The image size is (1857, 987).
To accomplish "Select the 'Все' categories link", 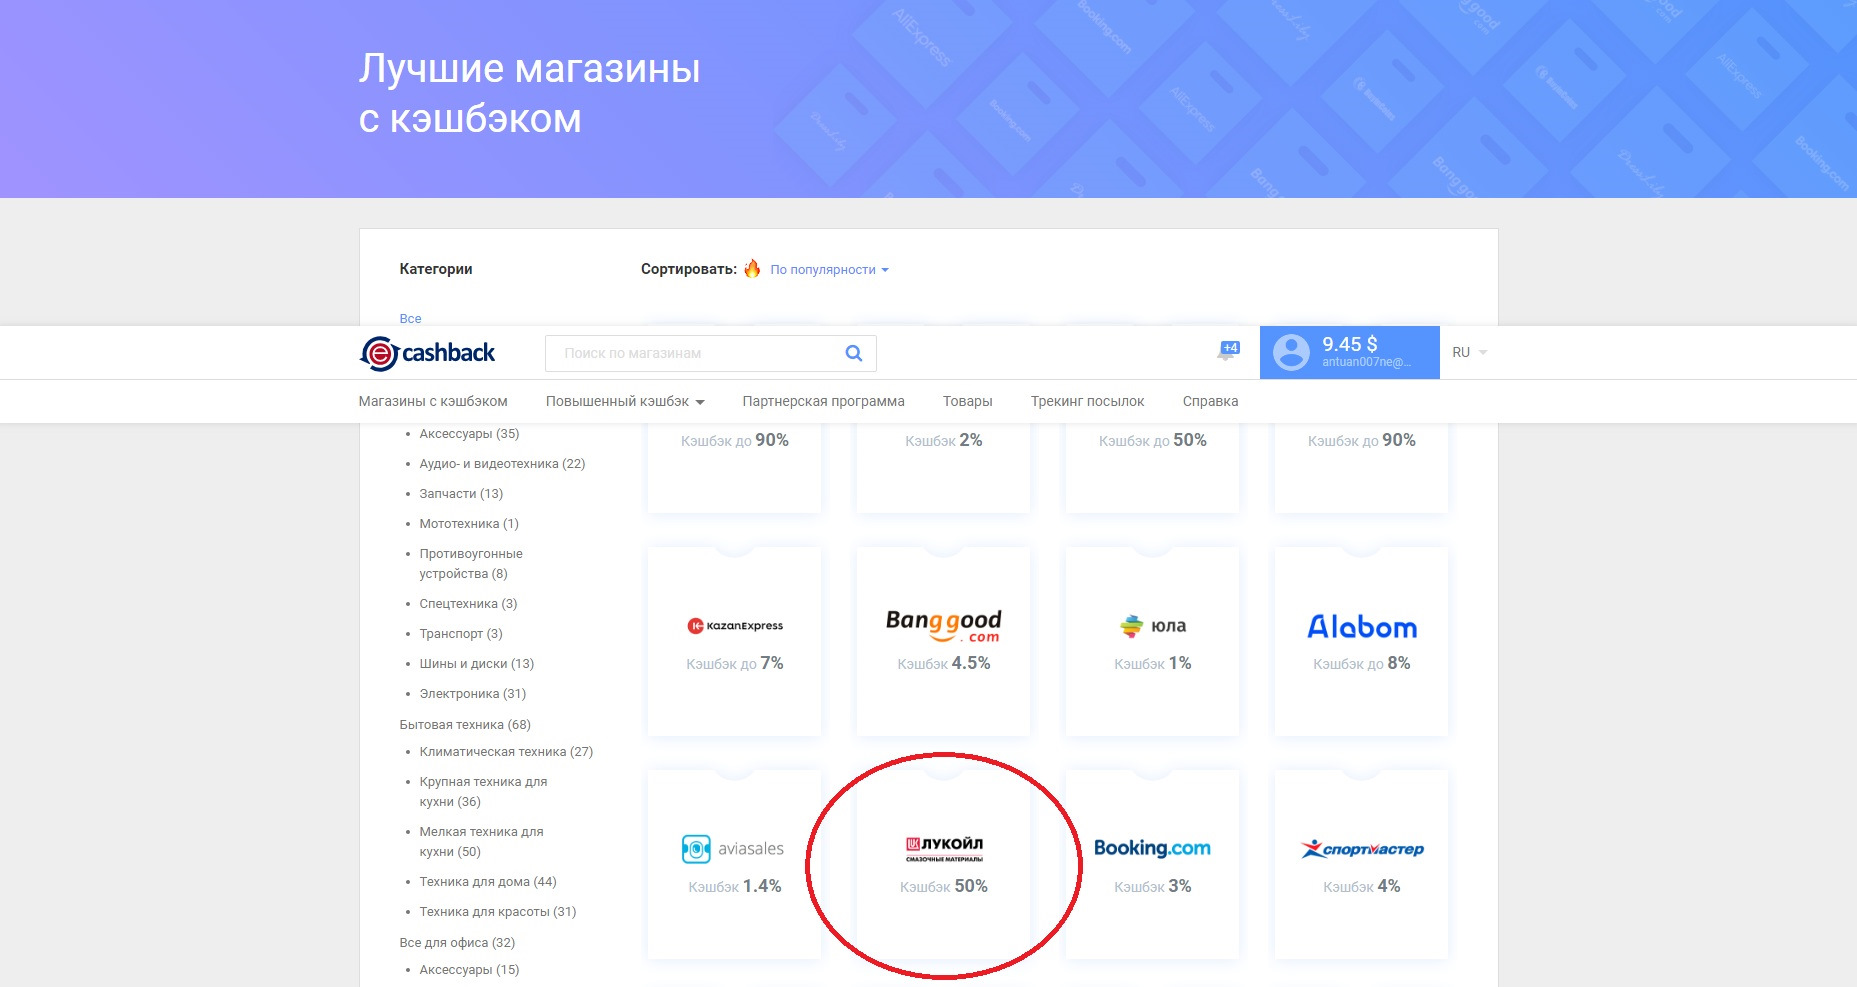I will pyautogui.click(x=410, y=318).
